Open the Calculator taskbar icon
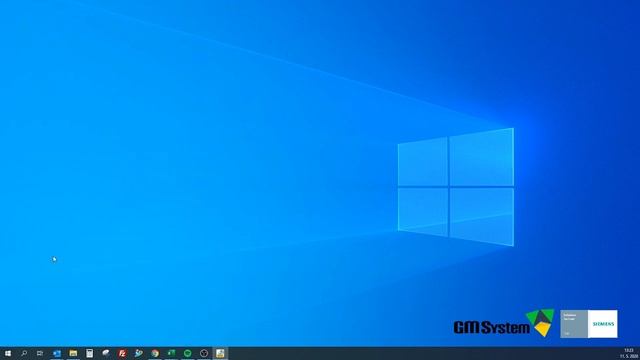This screenshot has width=640, height=360. click(x=89, y=353)
